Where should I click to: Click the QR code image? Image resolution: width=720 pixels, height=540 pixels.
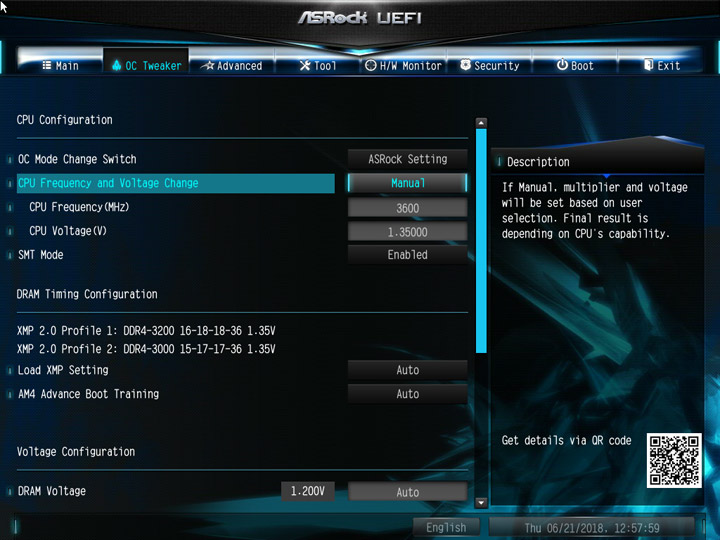674,460
